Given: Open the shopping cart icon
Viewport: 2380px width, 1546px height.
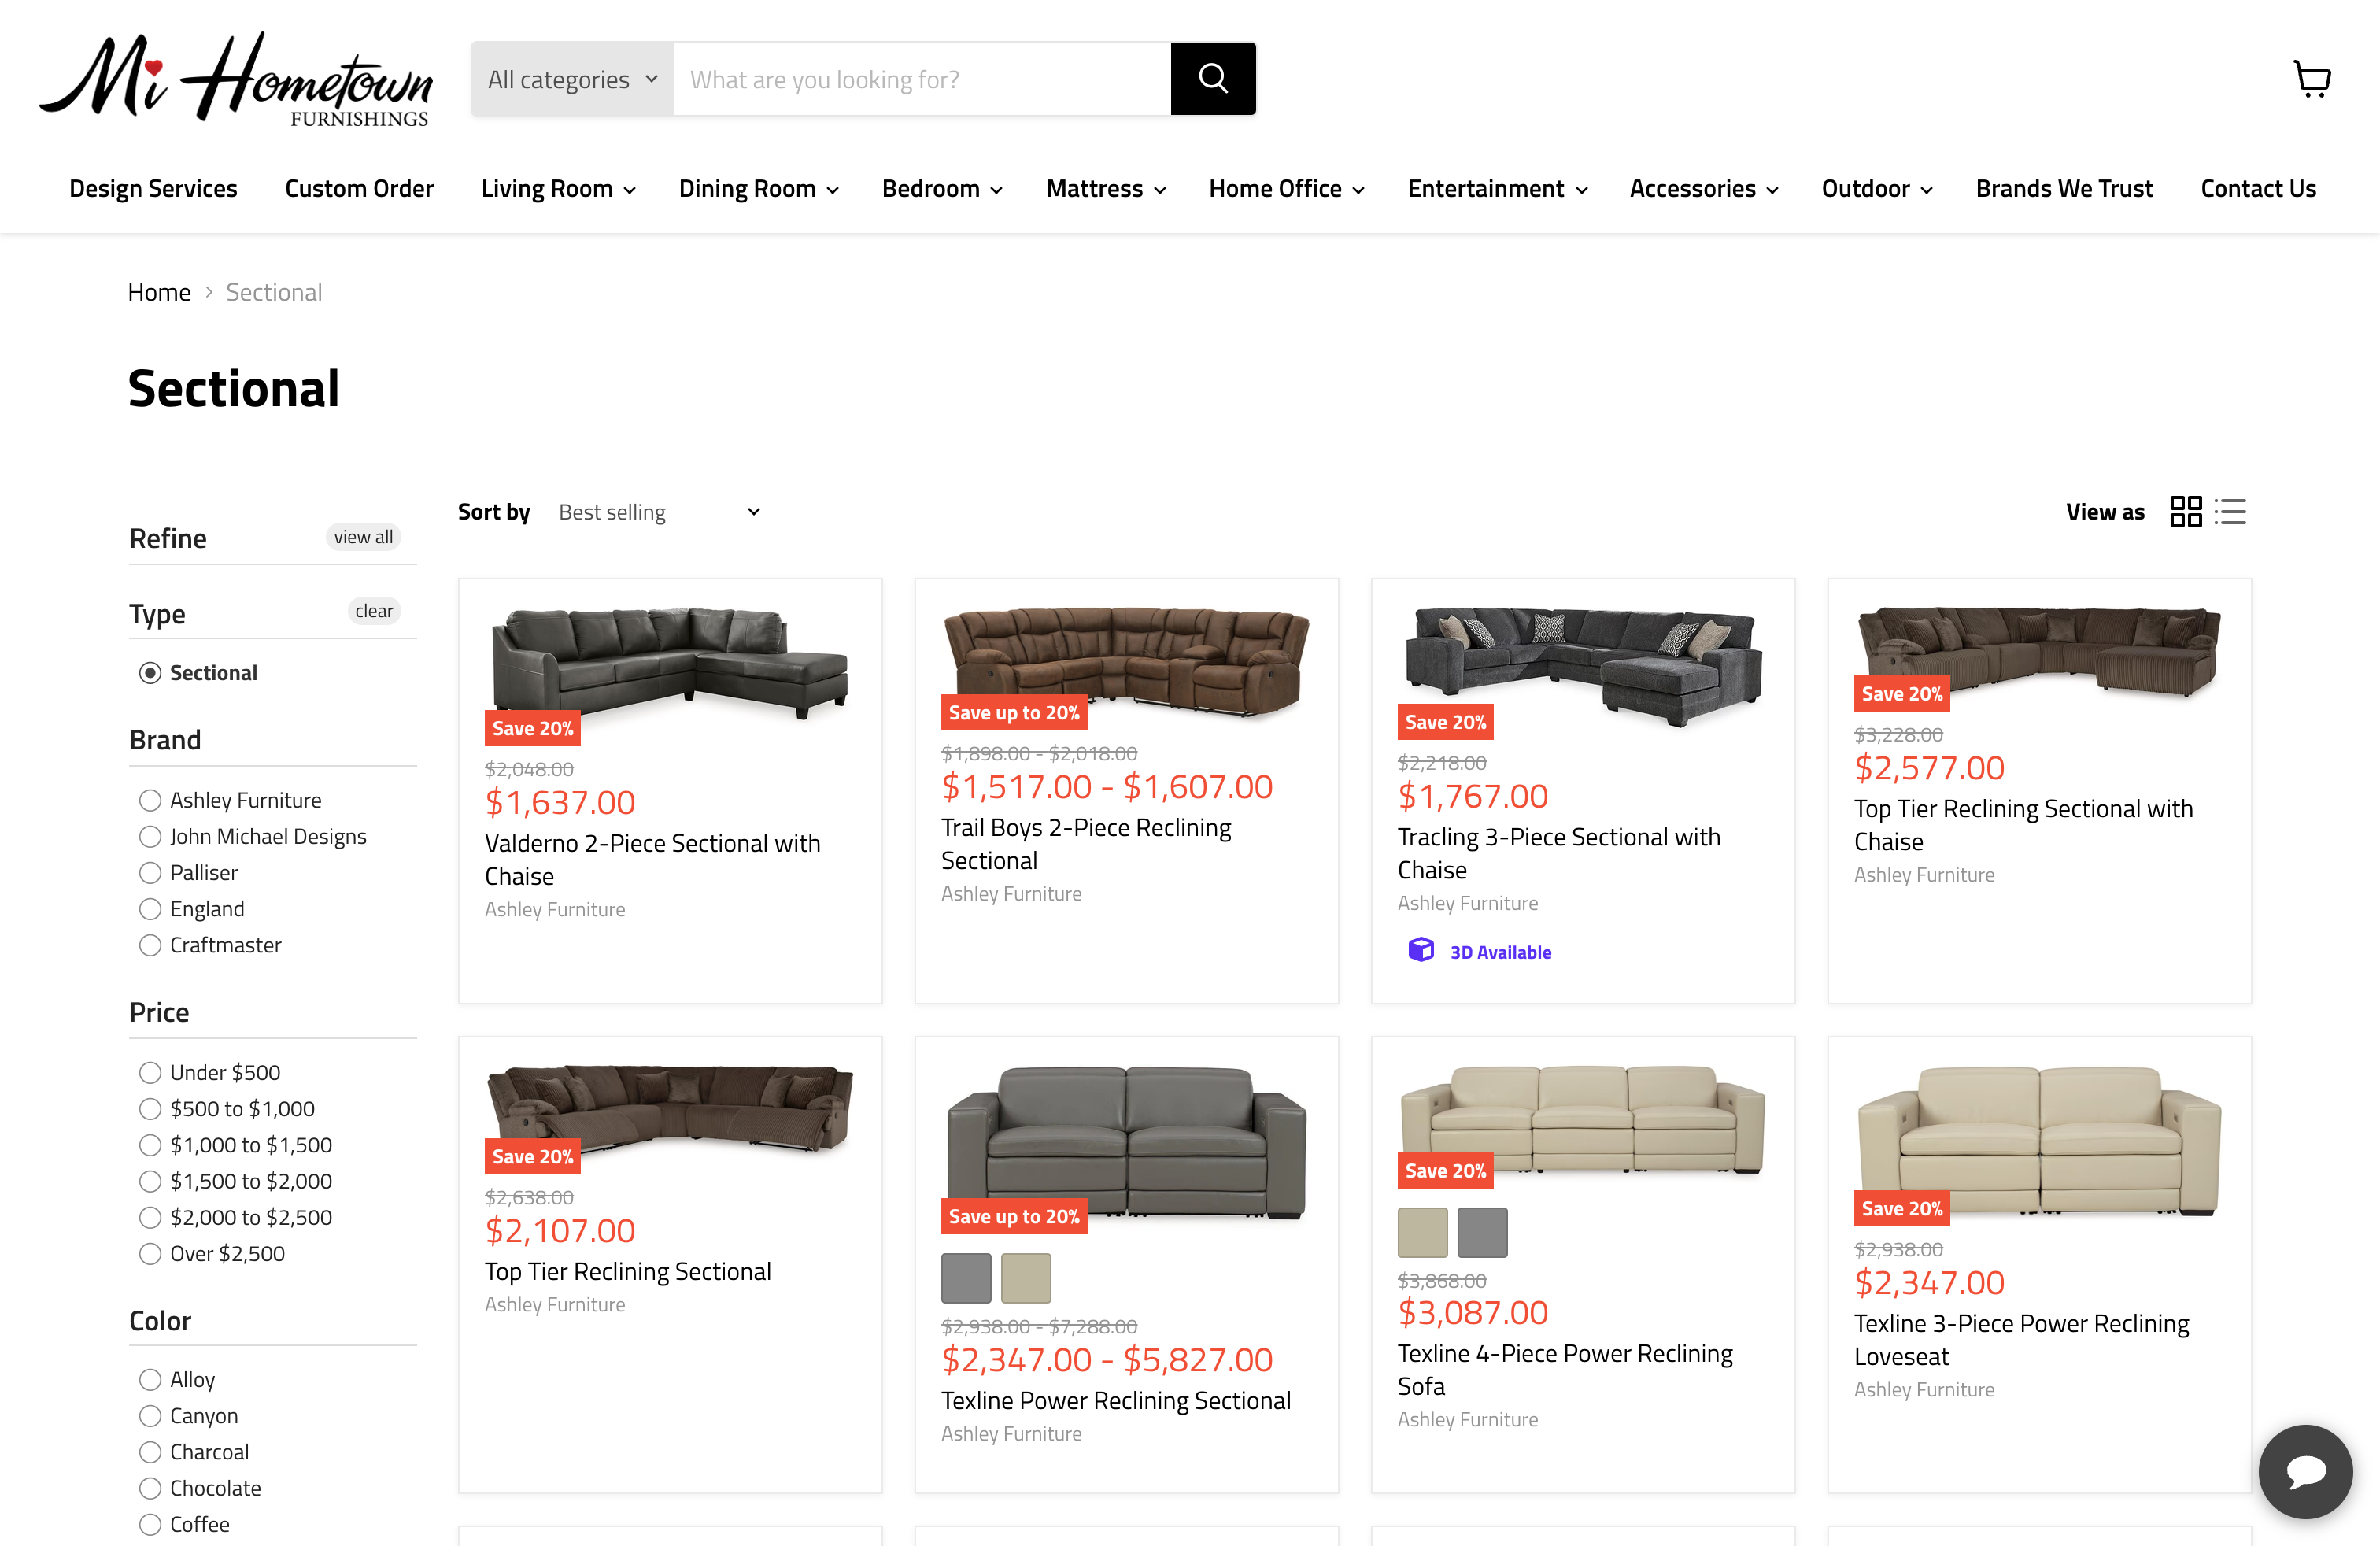Looking at the screenshot, I should 2312,79.
